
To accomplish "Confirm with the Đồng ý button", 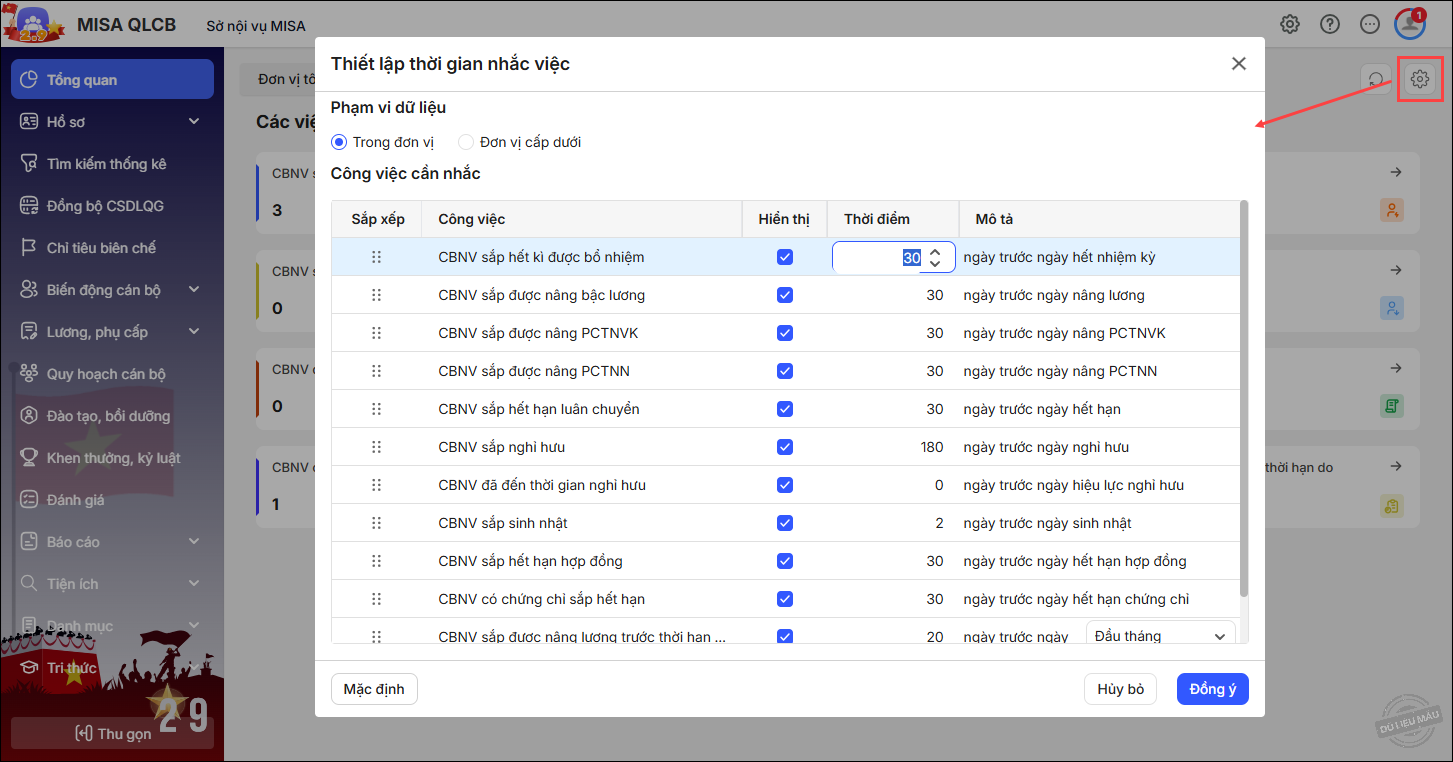I will [x=1212, y=689].
